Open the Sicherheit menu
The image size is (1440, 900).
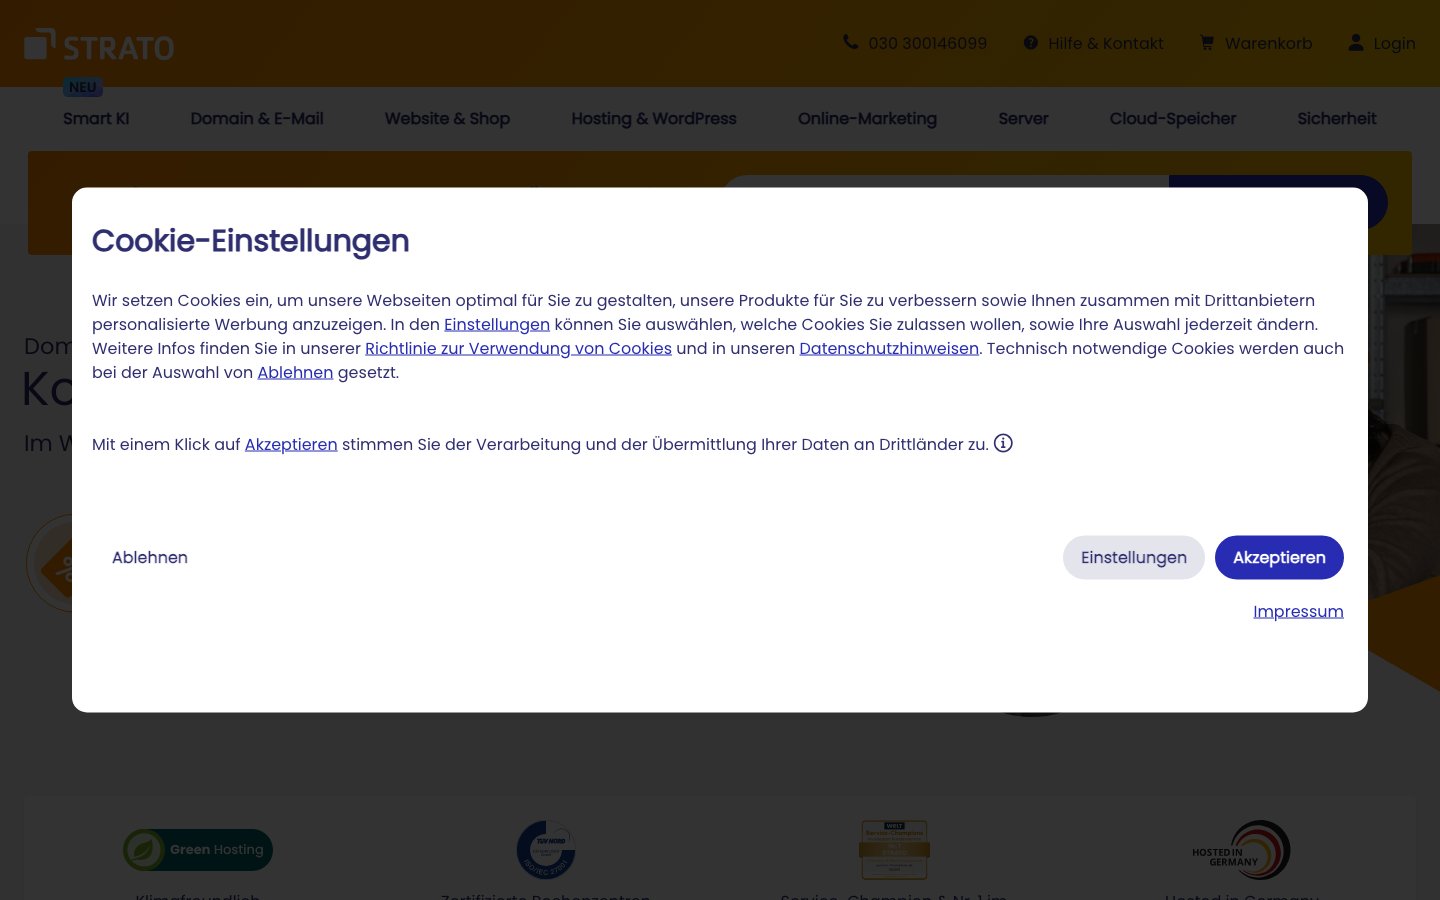(1337, 118)
